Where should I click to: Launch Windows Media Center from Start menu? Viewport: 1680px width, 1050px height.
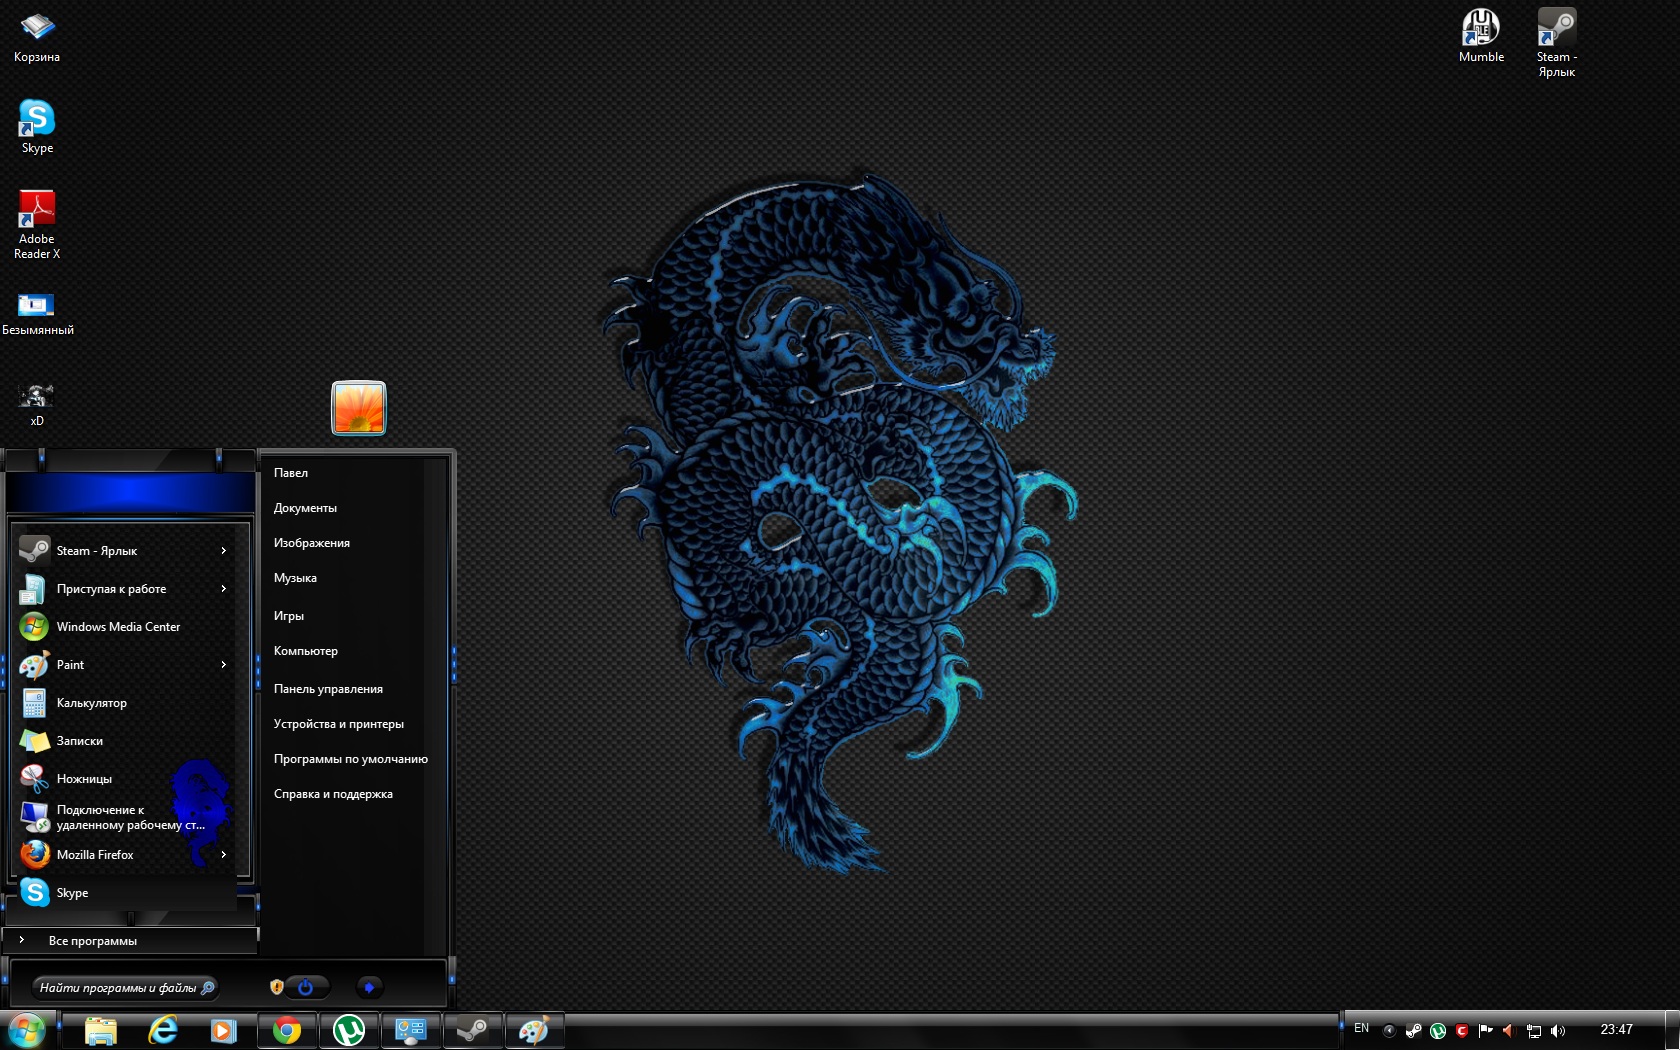click(x=126, y=627)
